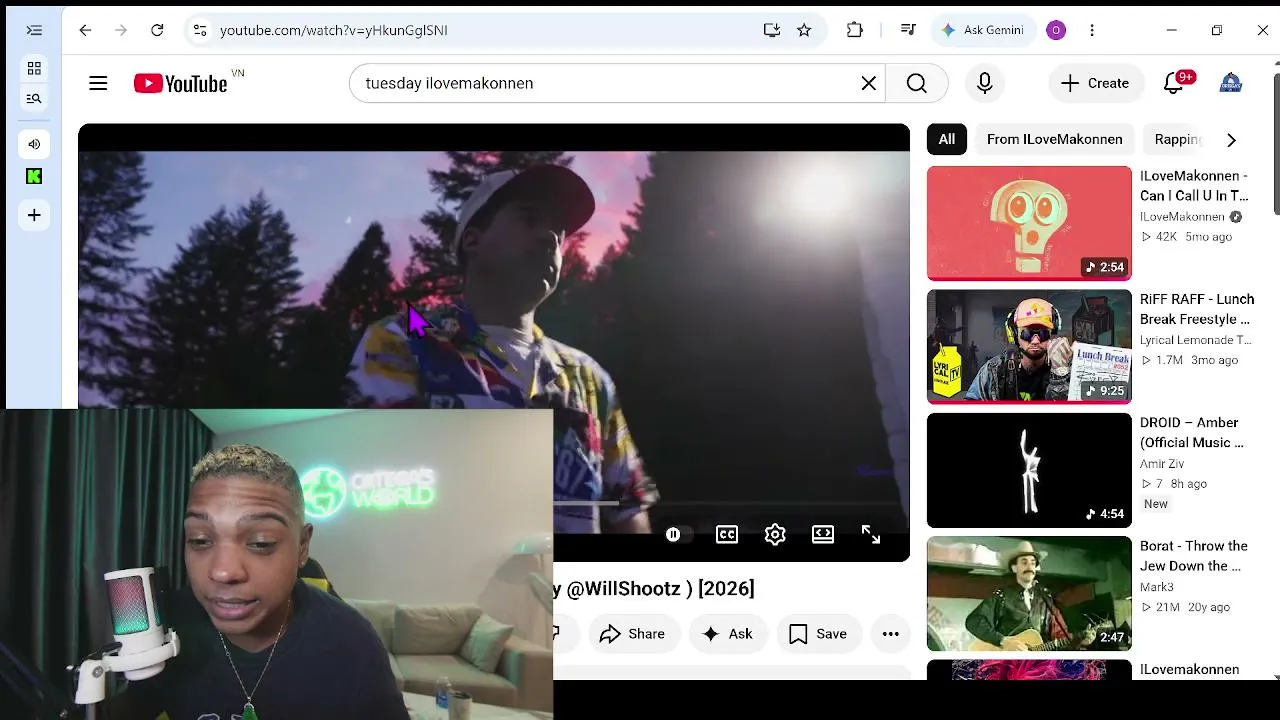Search with your voice microphone

click(x=985, y=83)
